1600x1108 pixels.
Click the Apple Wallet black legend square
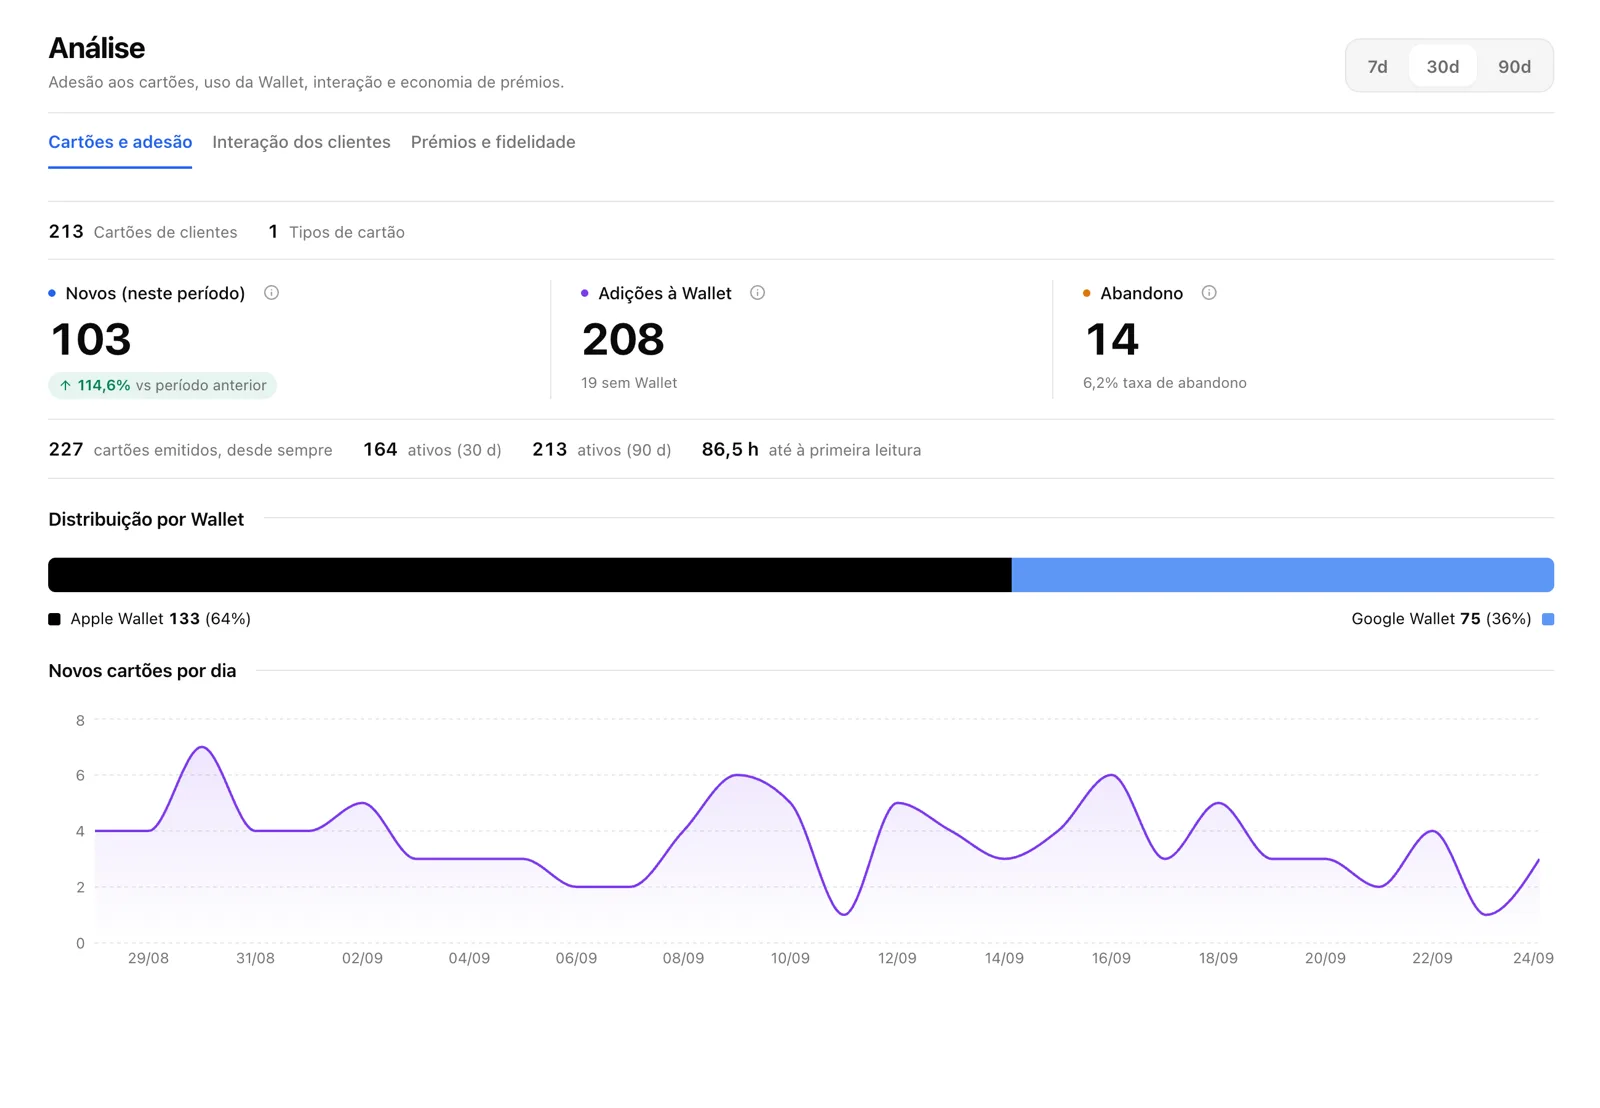pos(55,619)
